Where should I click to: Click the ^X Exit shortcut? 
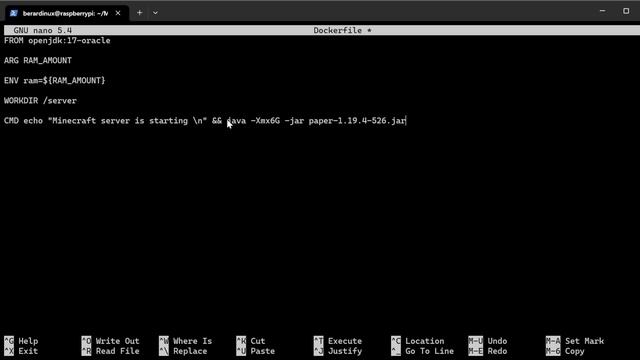[21, 351]
